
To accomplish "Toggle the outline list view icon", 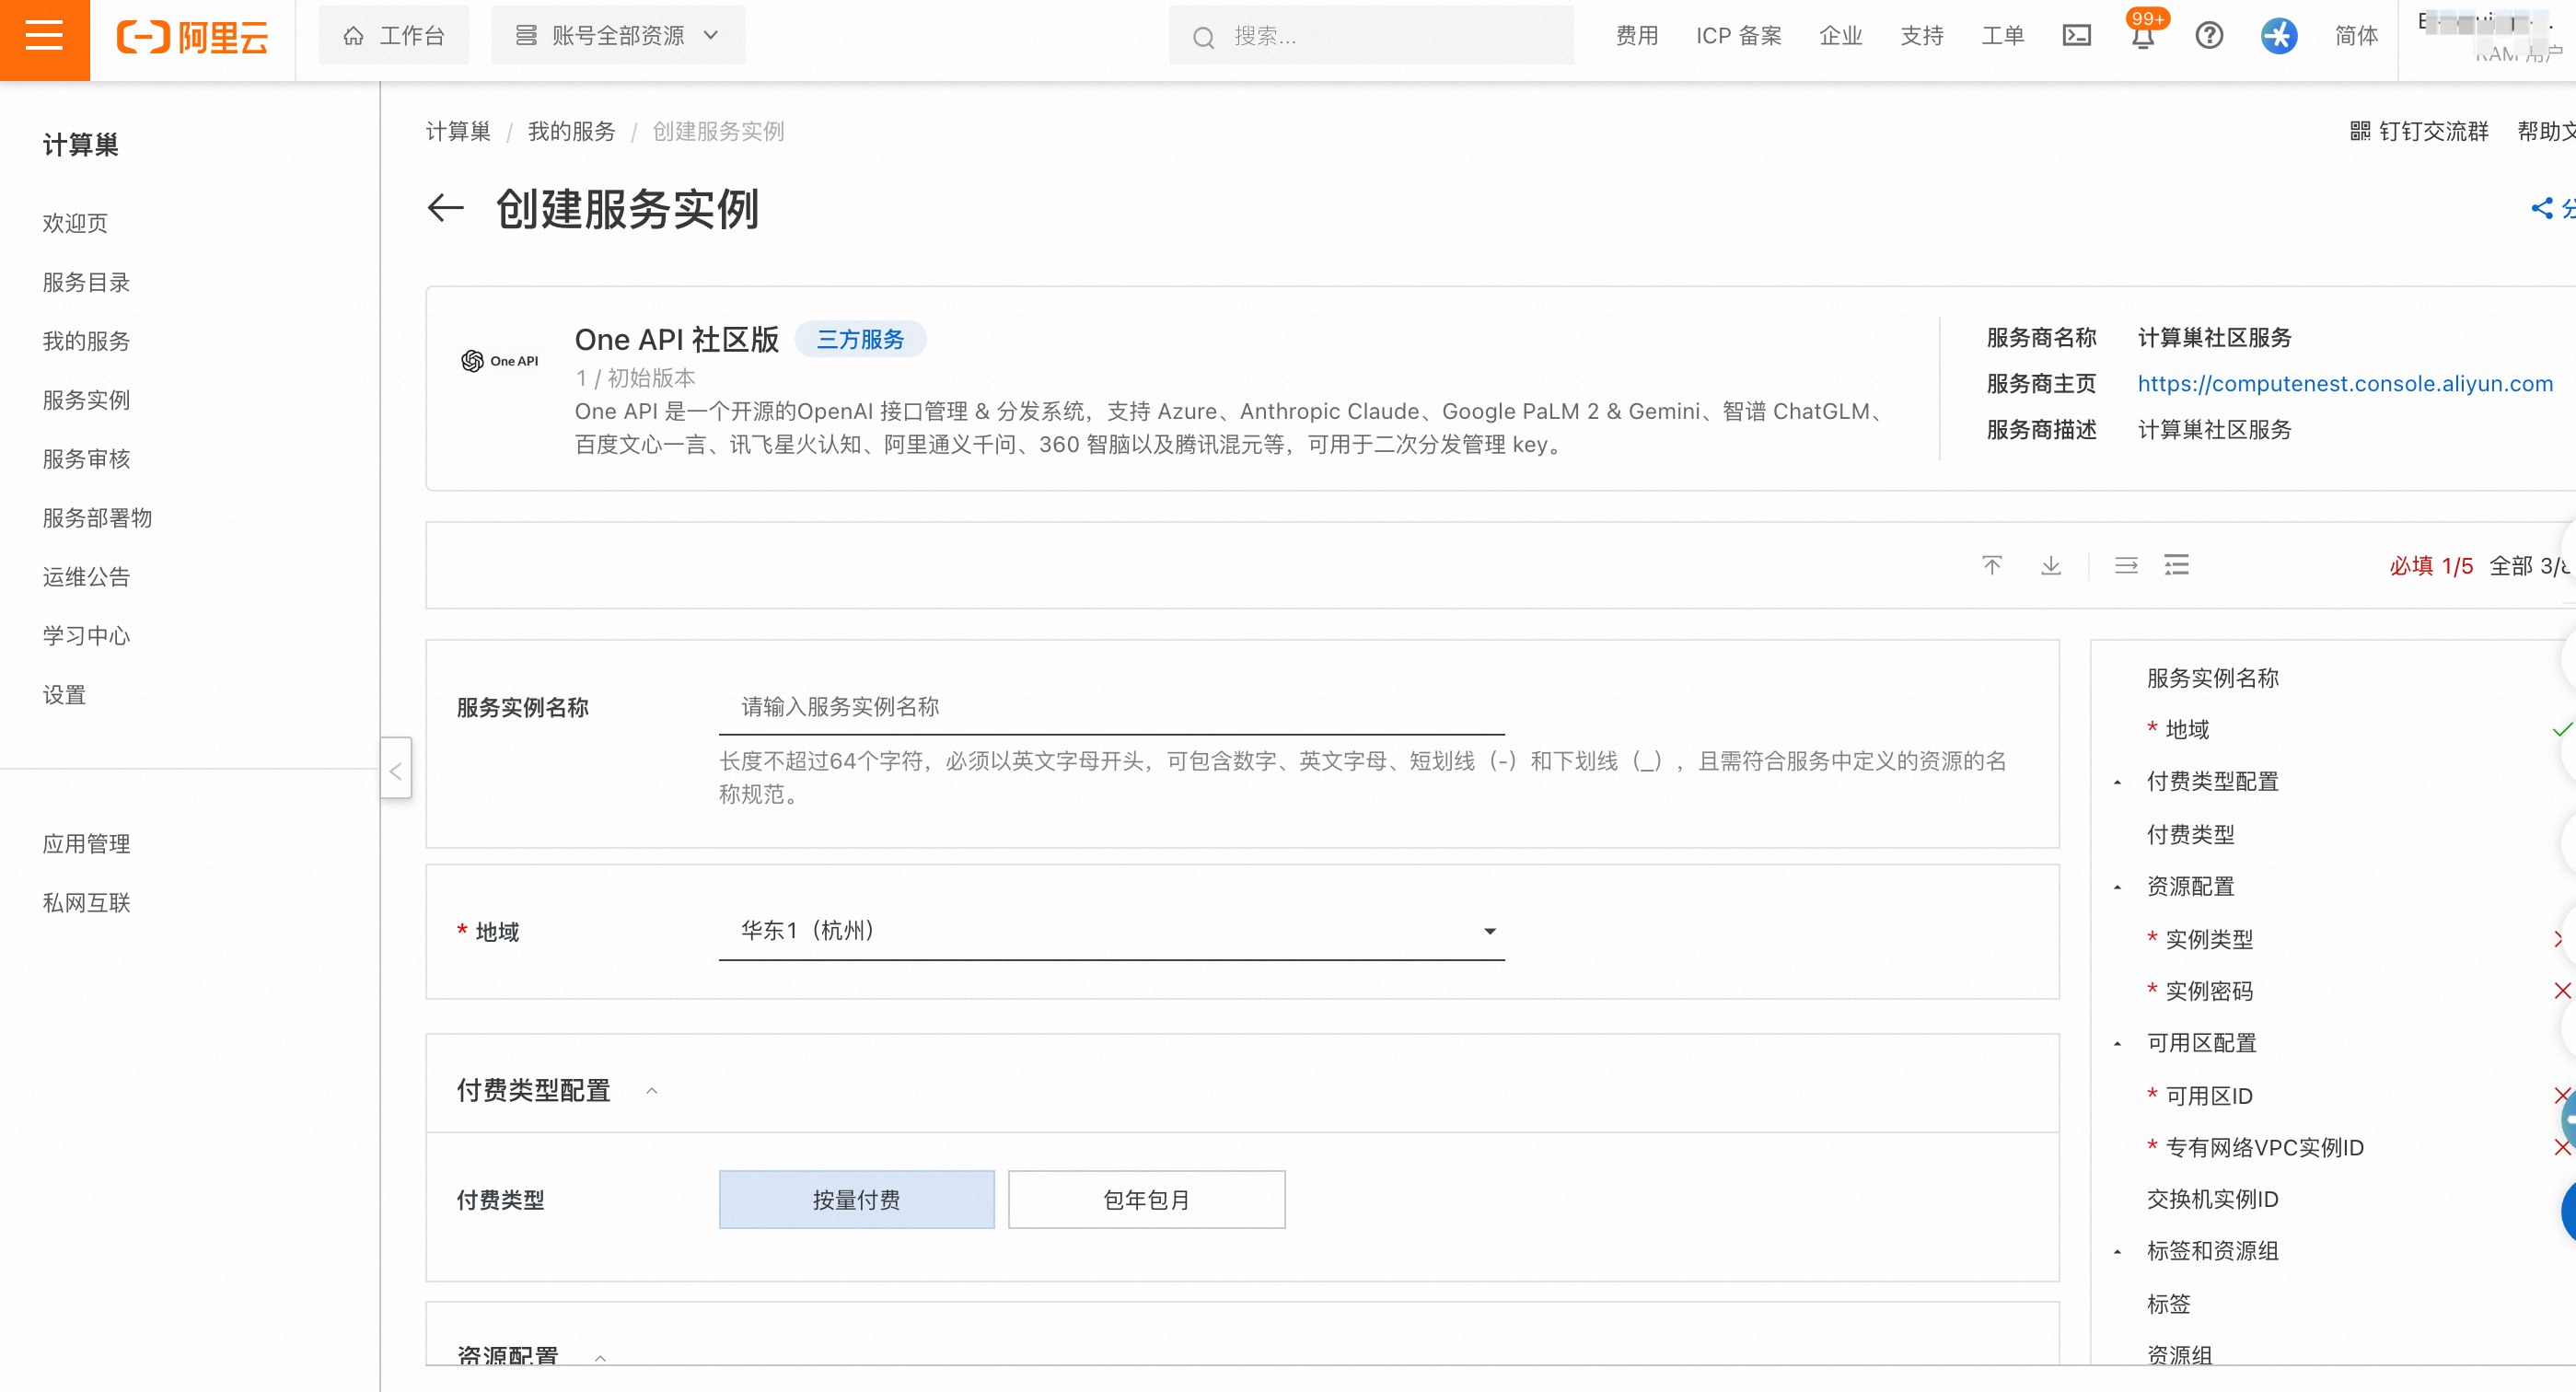I will [x=2176, y=566].
